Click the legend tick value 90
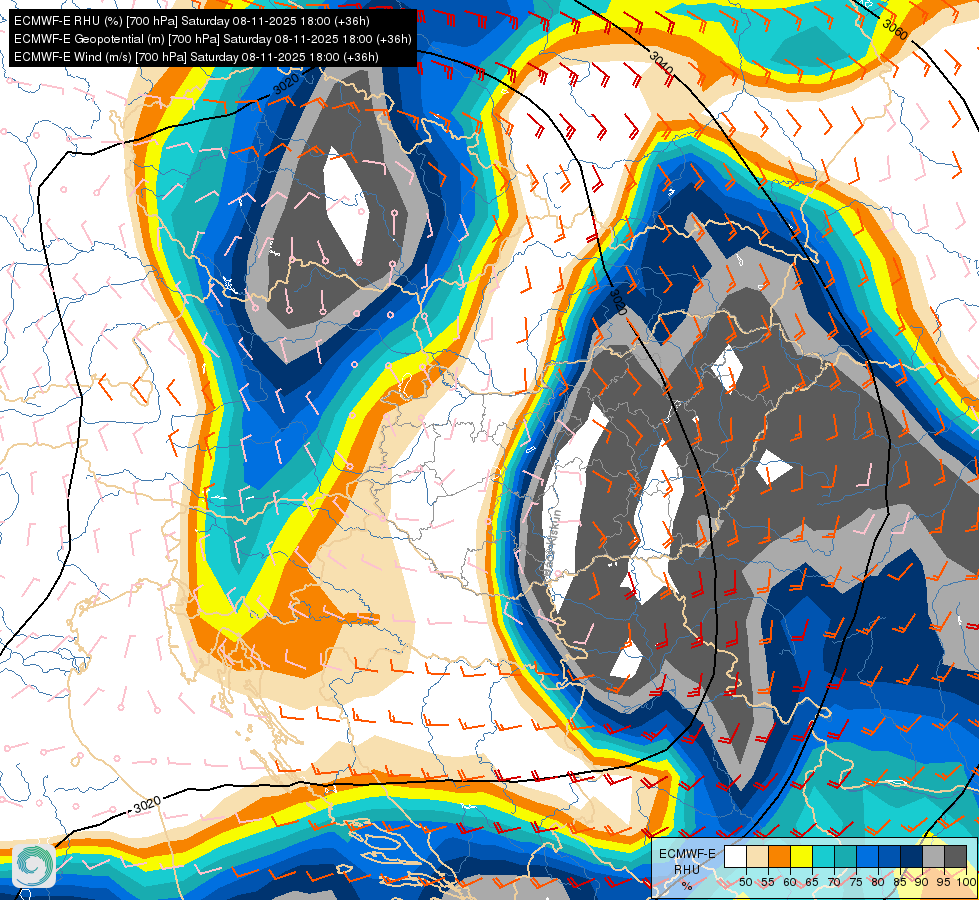 click(922, 882)
